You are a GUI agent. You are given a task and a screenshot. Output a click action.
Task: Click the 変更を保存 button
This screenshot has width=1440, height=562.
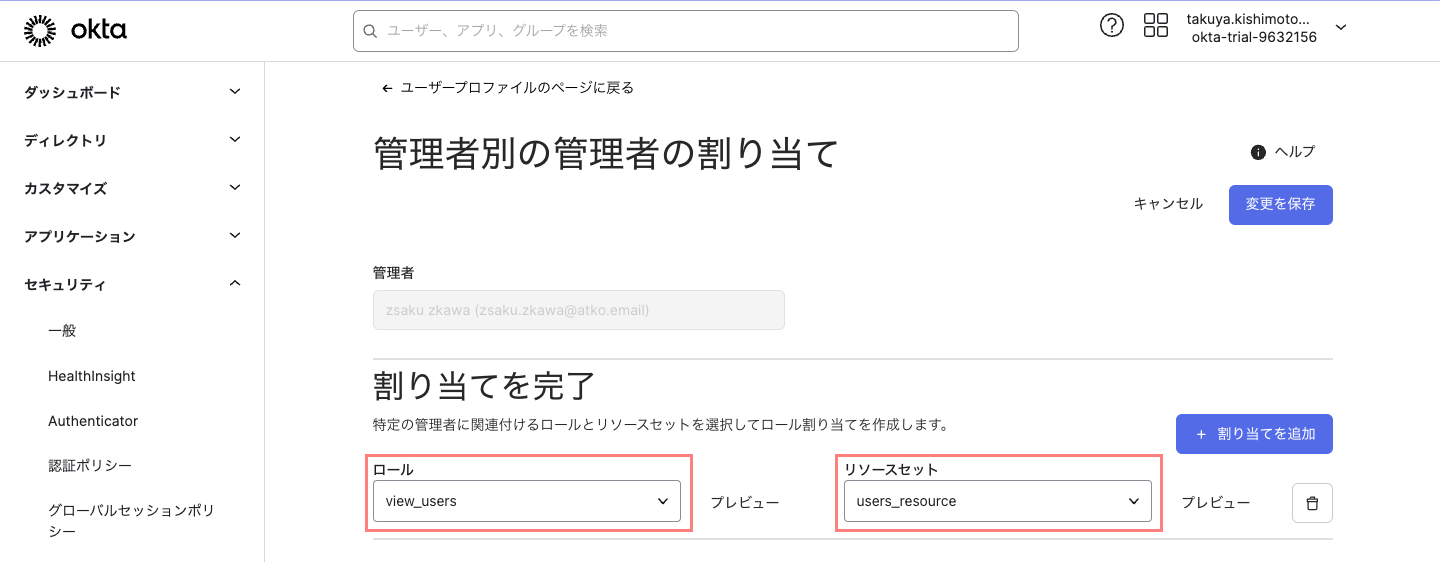pos(1280,204)
